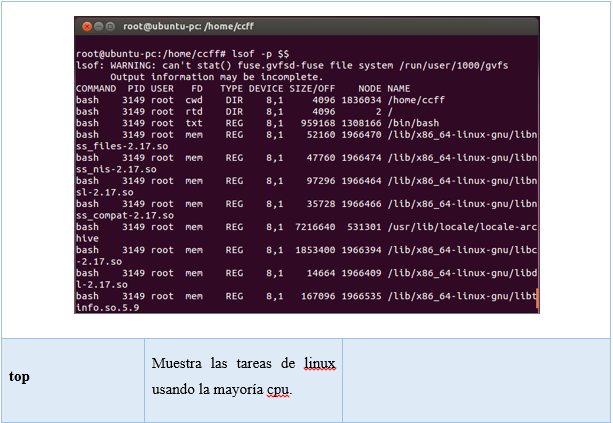Viewport: 613px width, 423px height.
Task: Click the node value '1966470'
Action: click(361, 135)
